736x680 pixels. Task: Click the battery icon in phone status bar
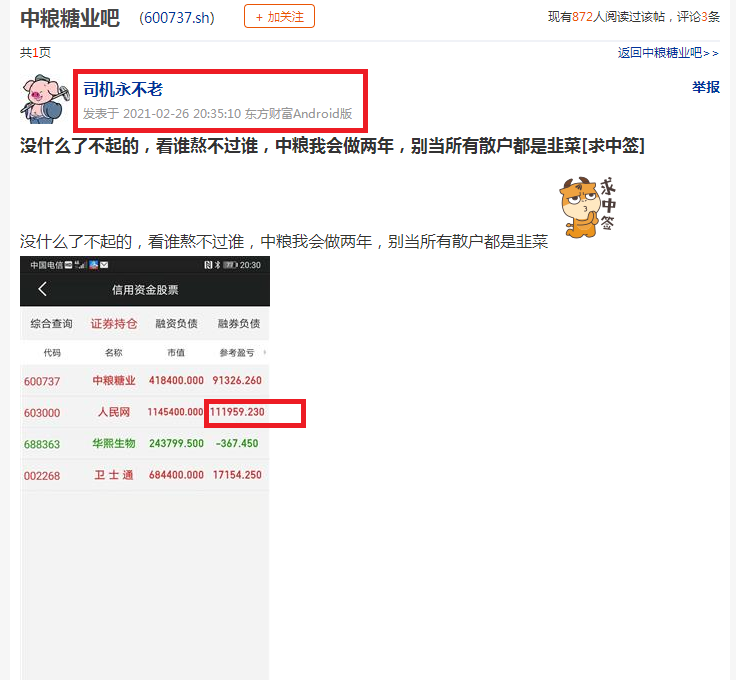click(x=230, y=265)
